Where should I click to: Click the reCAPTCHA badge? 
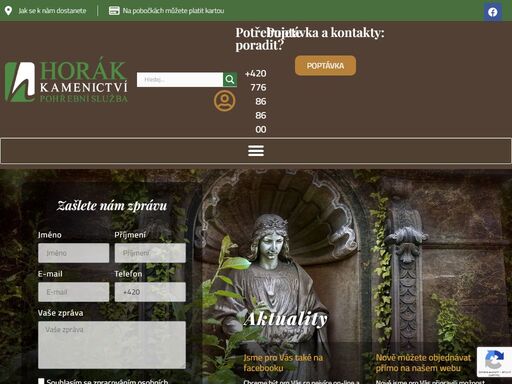(494, 362)
